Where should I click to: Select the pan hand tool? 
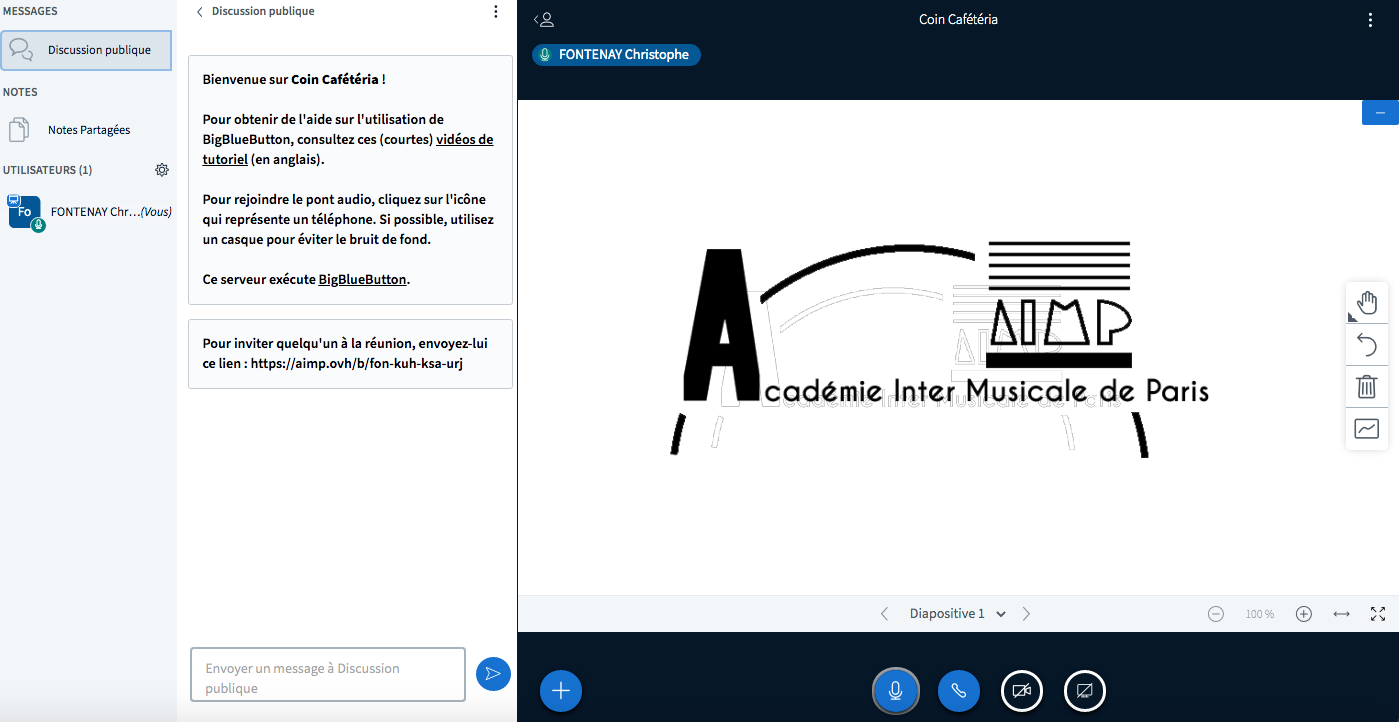click(x=1367, y=302)
